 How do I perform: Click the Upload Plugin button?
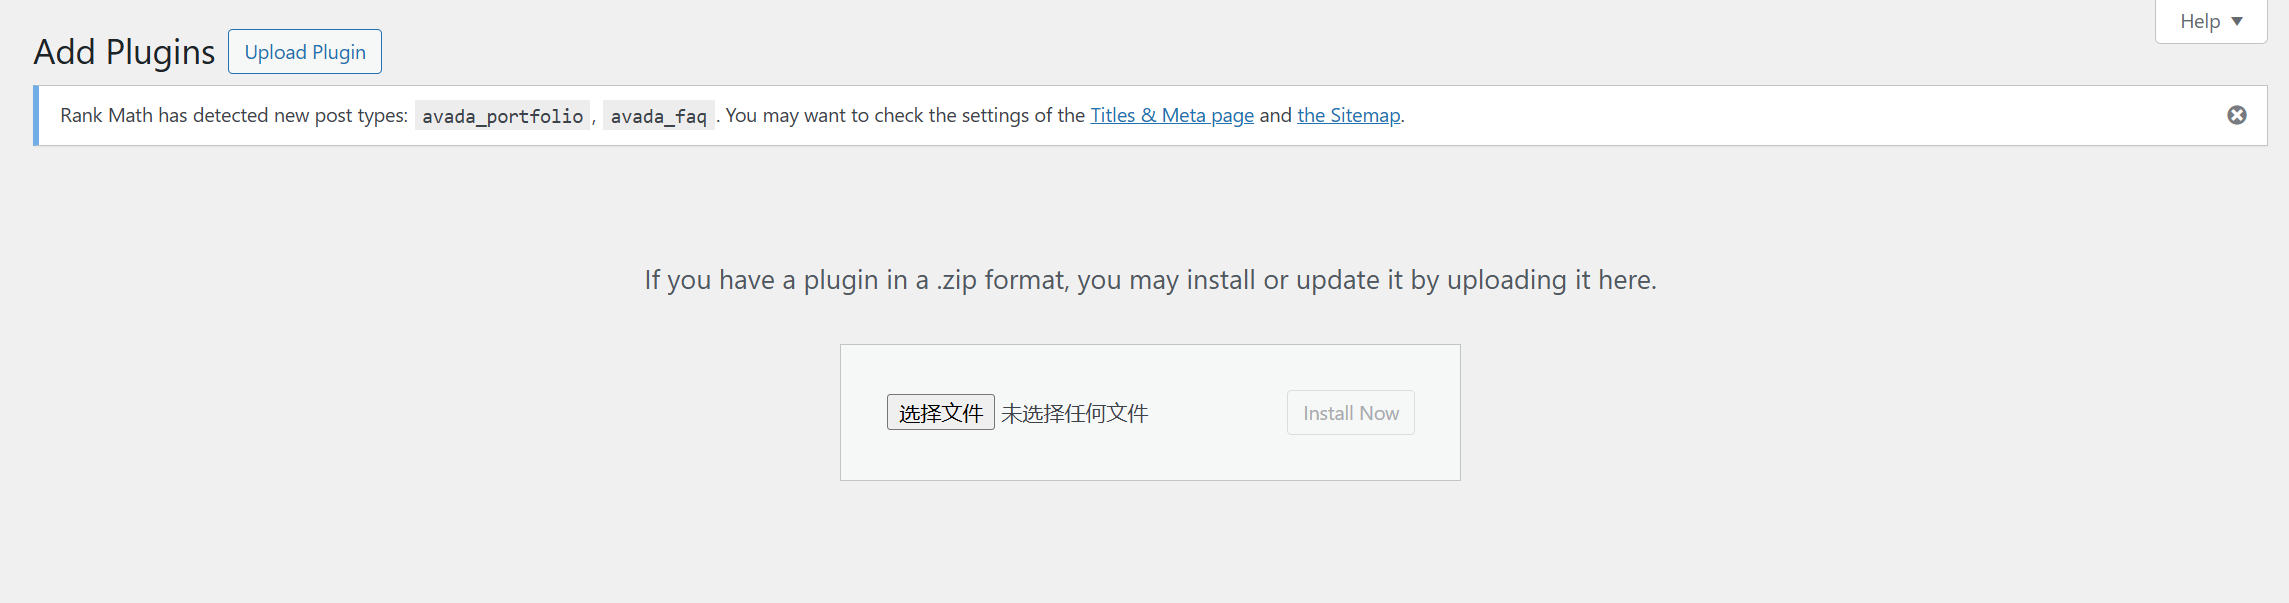pyautogui.click(x=305, y=52)
